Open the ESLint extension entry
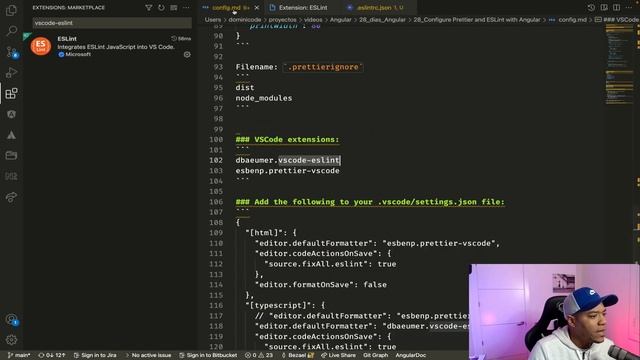This screenshot has height=360, width=640. [x=110, y=46]
